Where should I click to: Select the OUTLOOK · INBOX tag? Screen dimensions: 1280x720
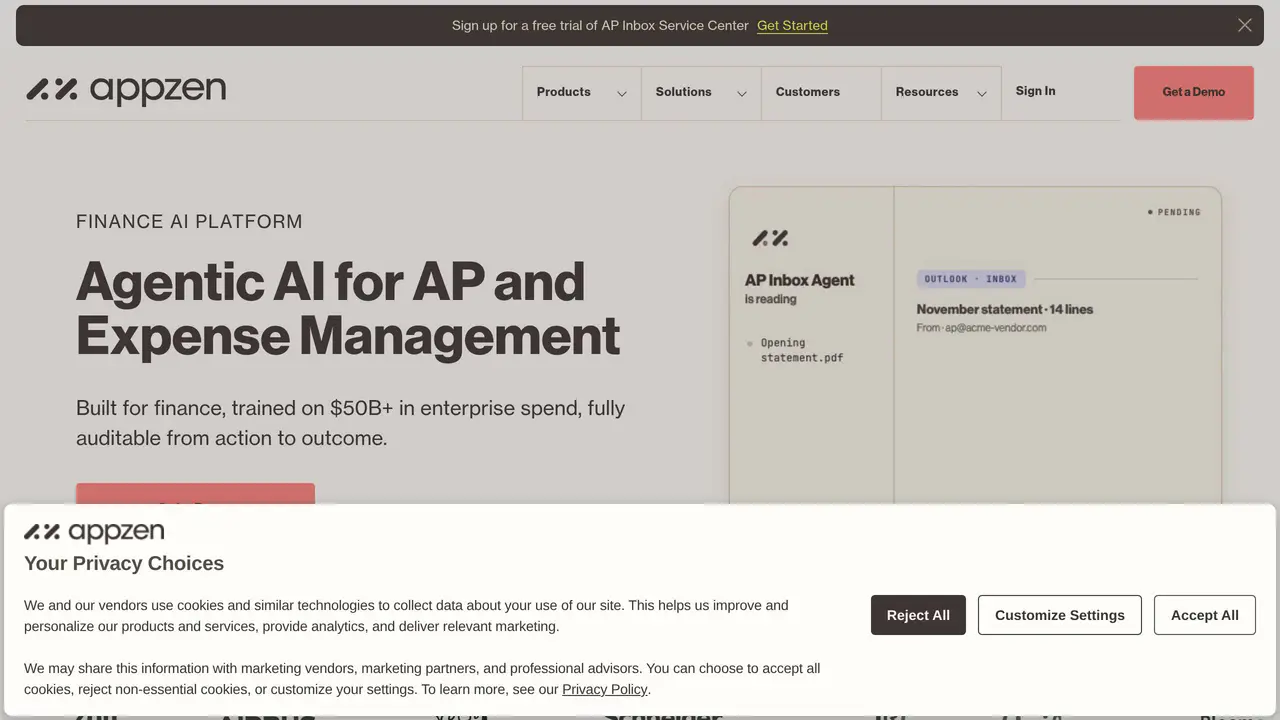point(970,279)
